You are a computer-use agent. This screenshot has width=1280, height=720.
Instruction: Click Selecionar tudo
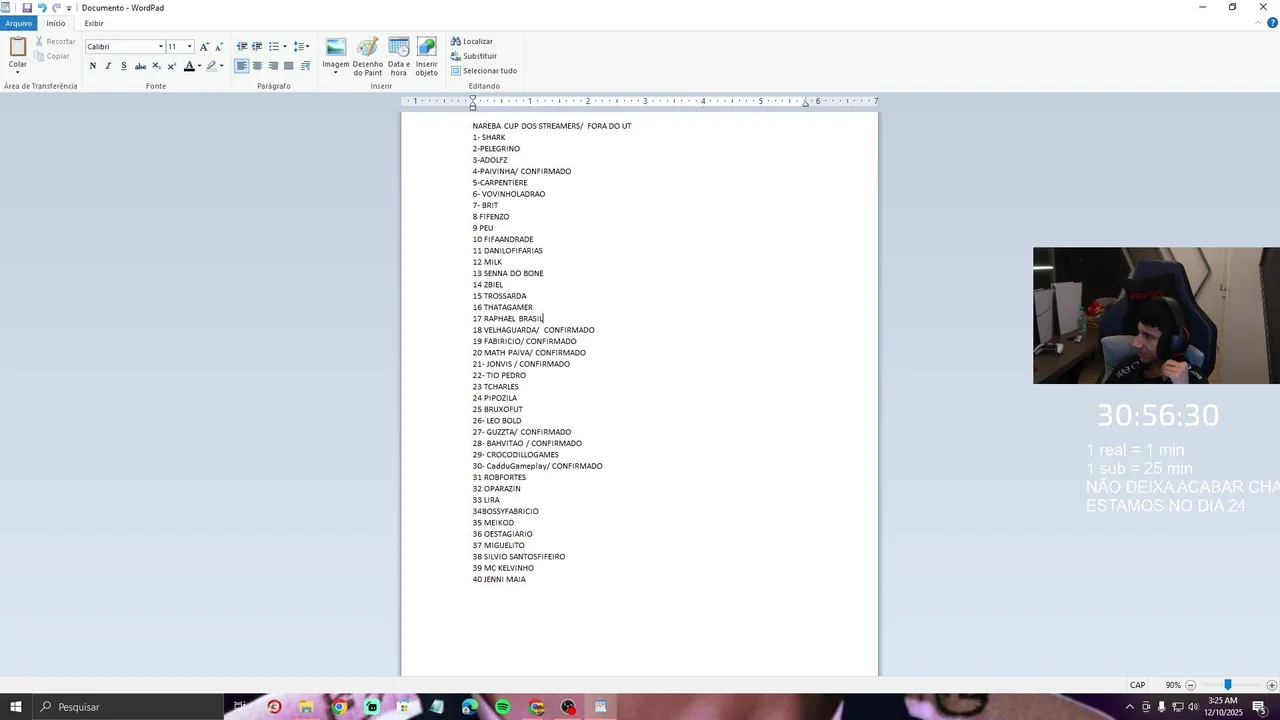484,71
